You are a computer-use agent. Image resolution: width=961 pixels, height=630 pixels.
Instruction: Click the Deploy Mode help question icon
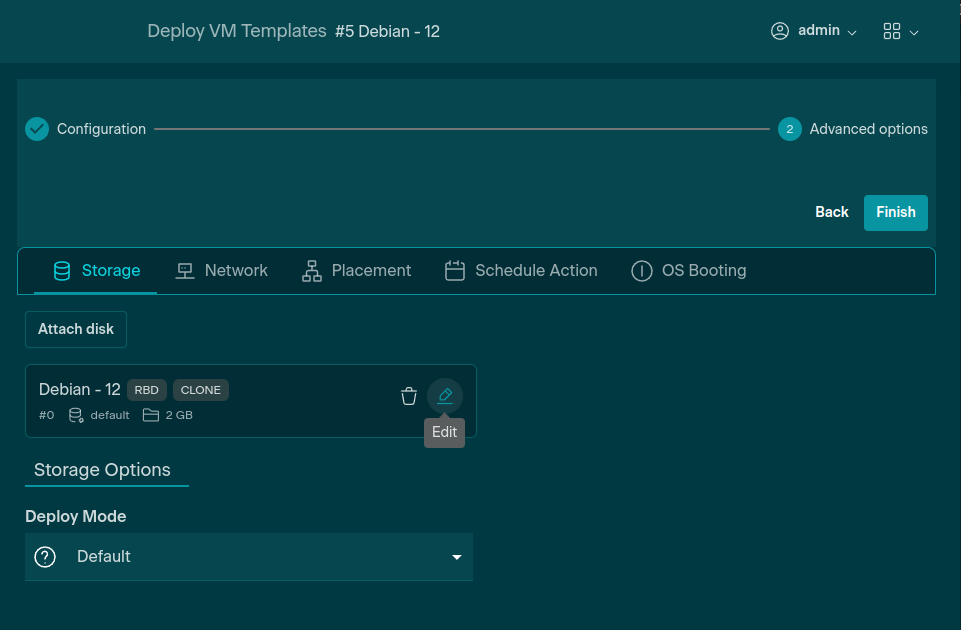point(45,557)
